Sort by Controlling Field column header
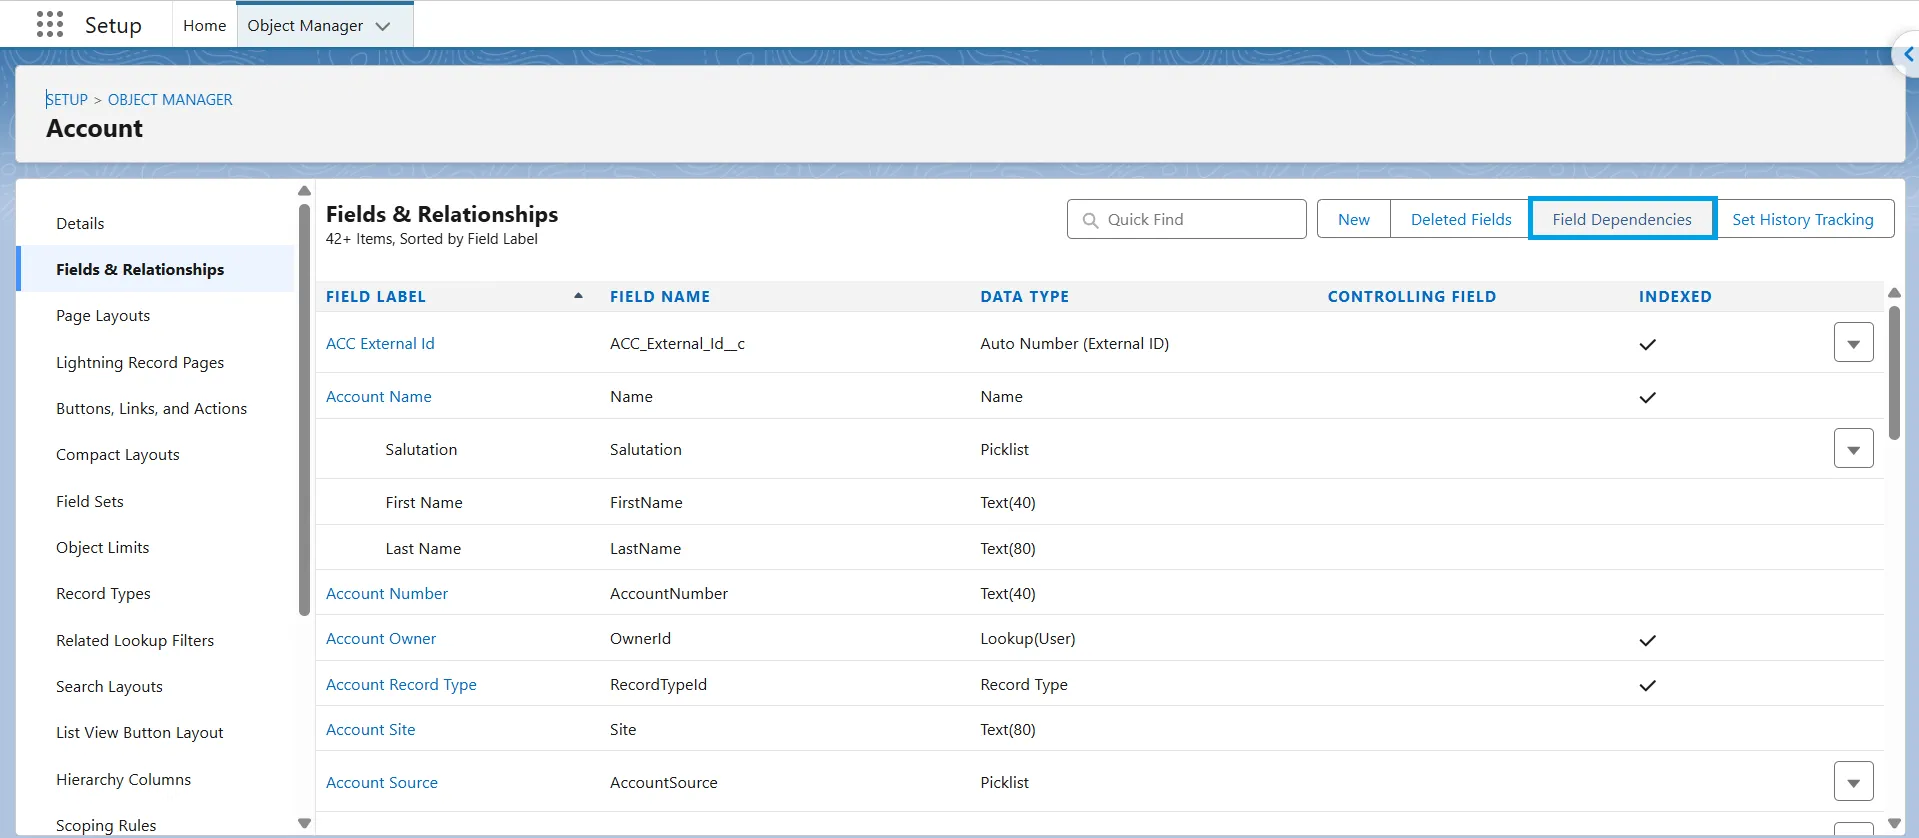 point(1412,296)
